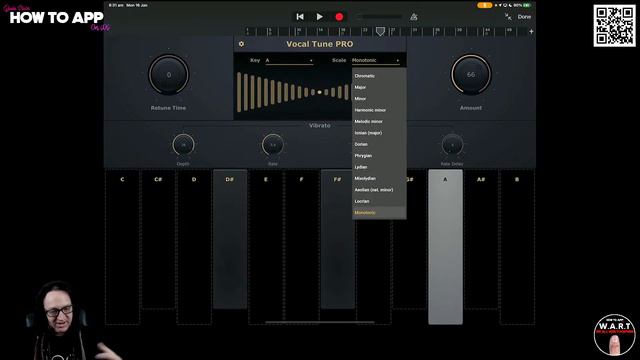The width and height of the screenshot is (640, 360).
Task: Click the vibrato Depth knob
Action: pos(183,145)
